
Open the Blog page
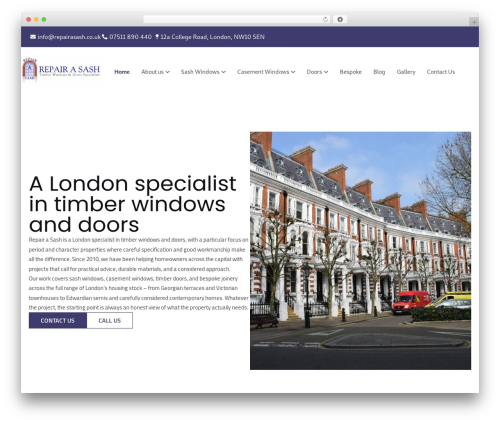click(379, 72)
